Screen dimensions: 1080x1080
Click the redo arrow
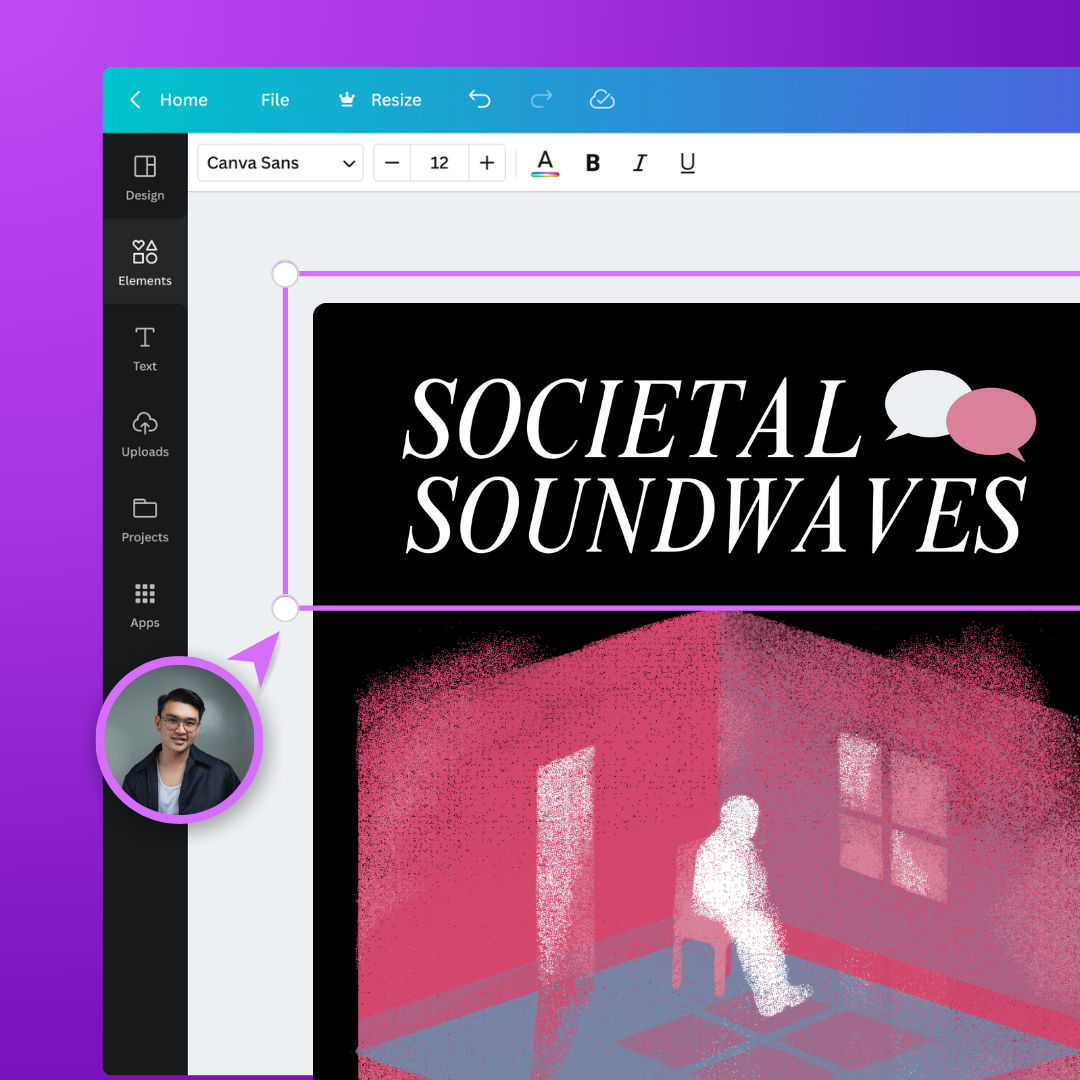[x=541, y=99]
